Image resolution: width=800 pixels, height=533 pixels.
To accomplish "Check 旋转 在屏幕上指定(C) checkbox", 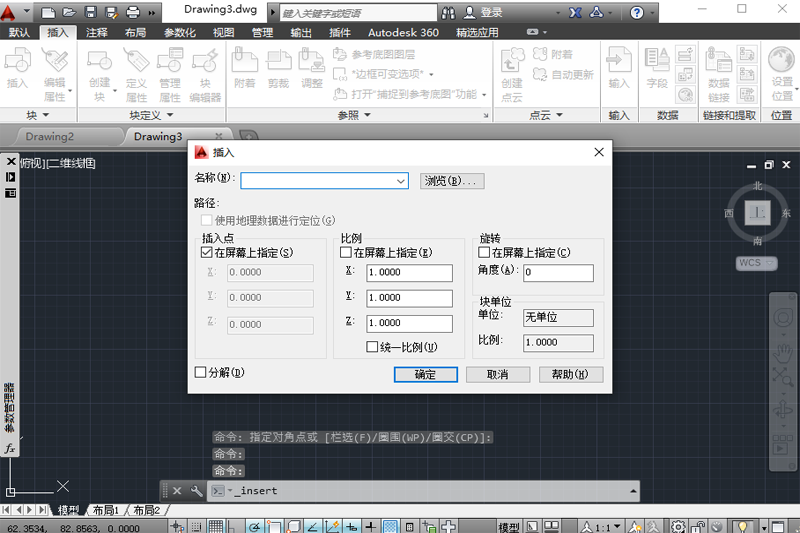I will coord(484,252).
